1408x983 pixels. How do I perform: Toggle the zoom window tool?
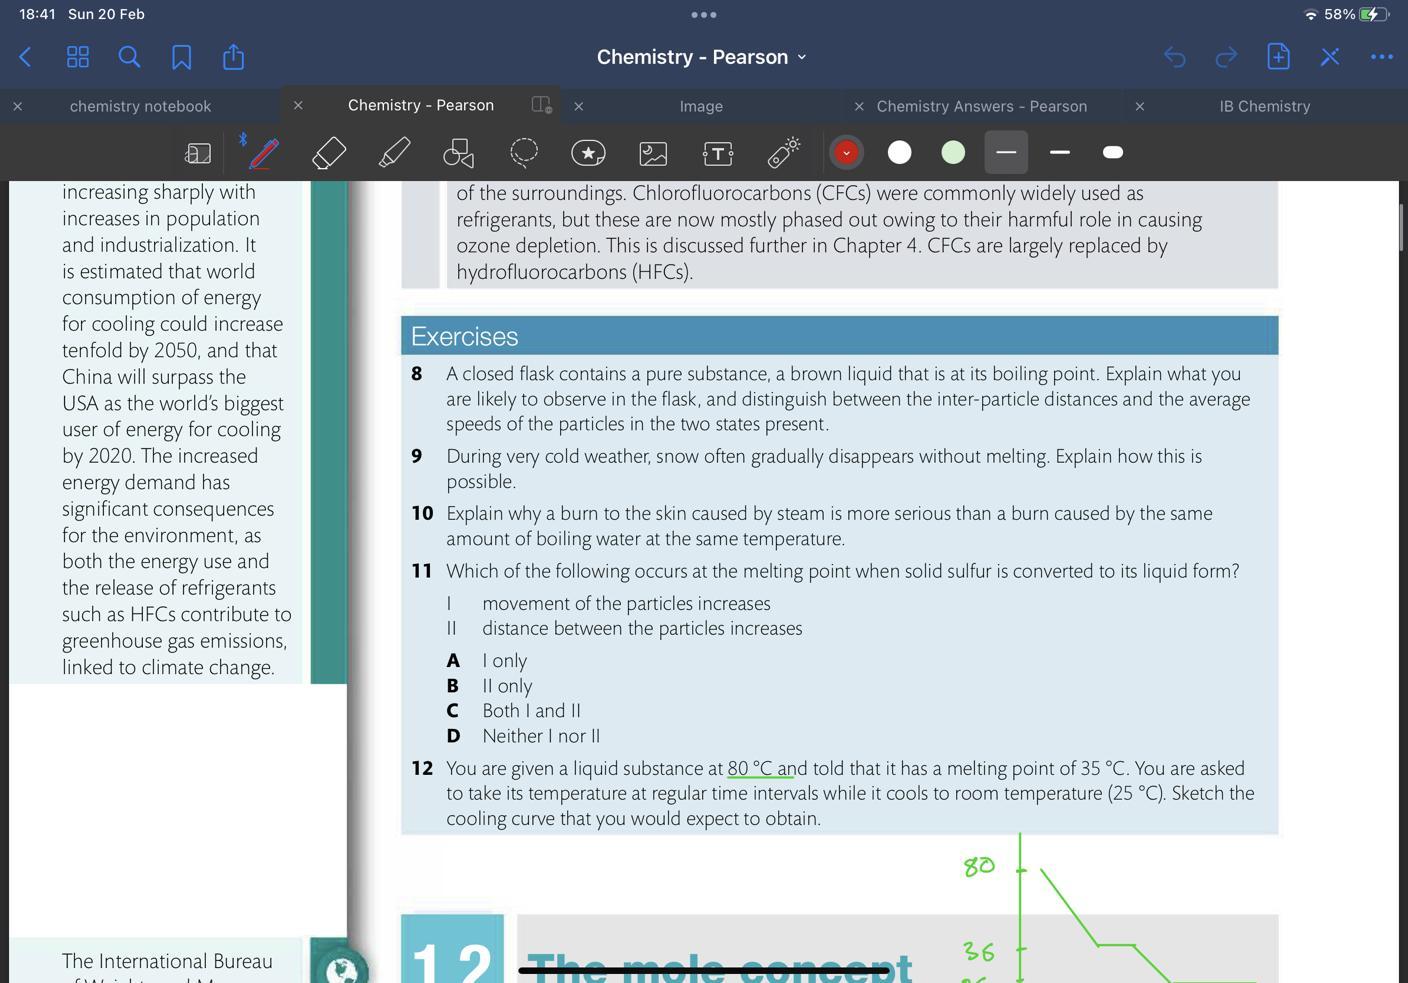click(x=198, y=153)
